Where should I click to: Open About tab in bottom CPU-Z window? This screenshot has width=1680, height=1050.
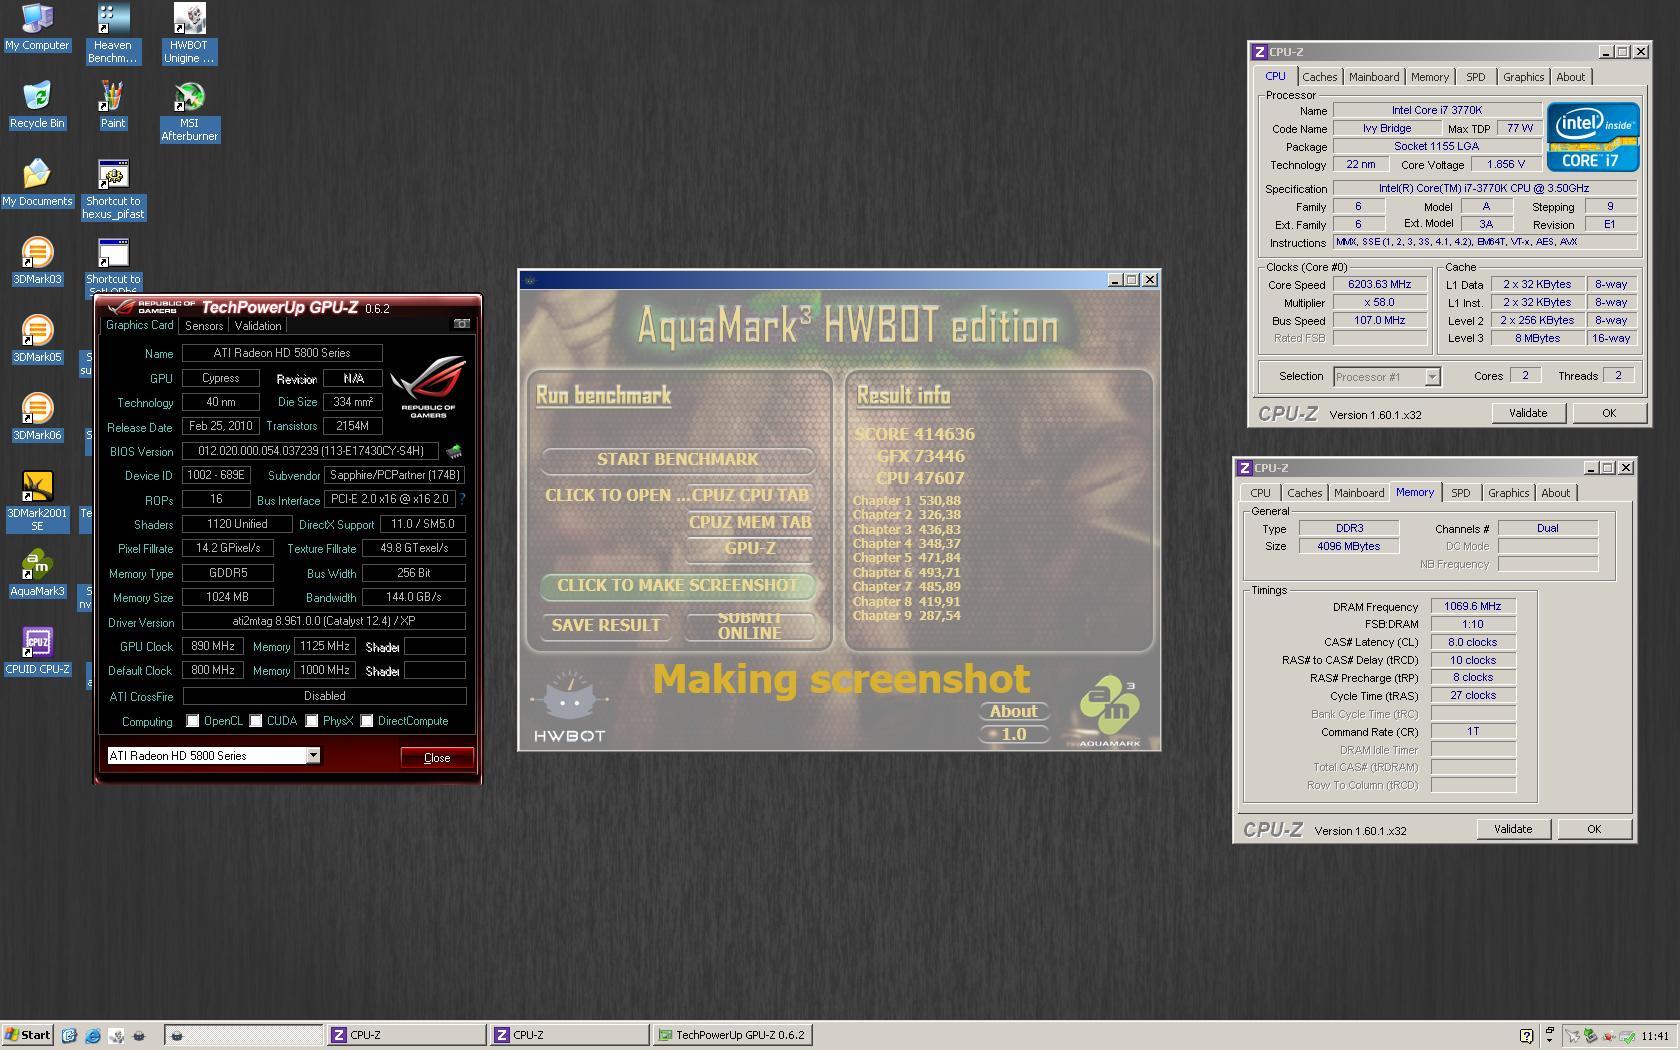[x=1555, y=493]
